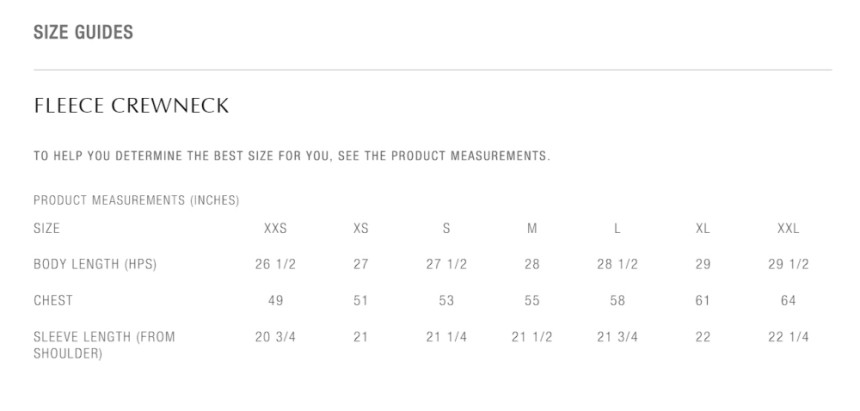
Task: Click the SLEEVE LENGTH (FROM SHOULDER) row label
Action: tap(104, 344)
